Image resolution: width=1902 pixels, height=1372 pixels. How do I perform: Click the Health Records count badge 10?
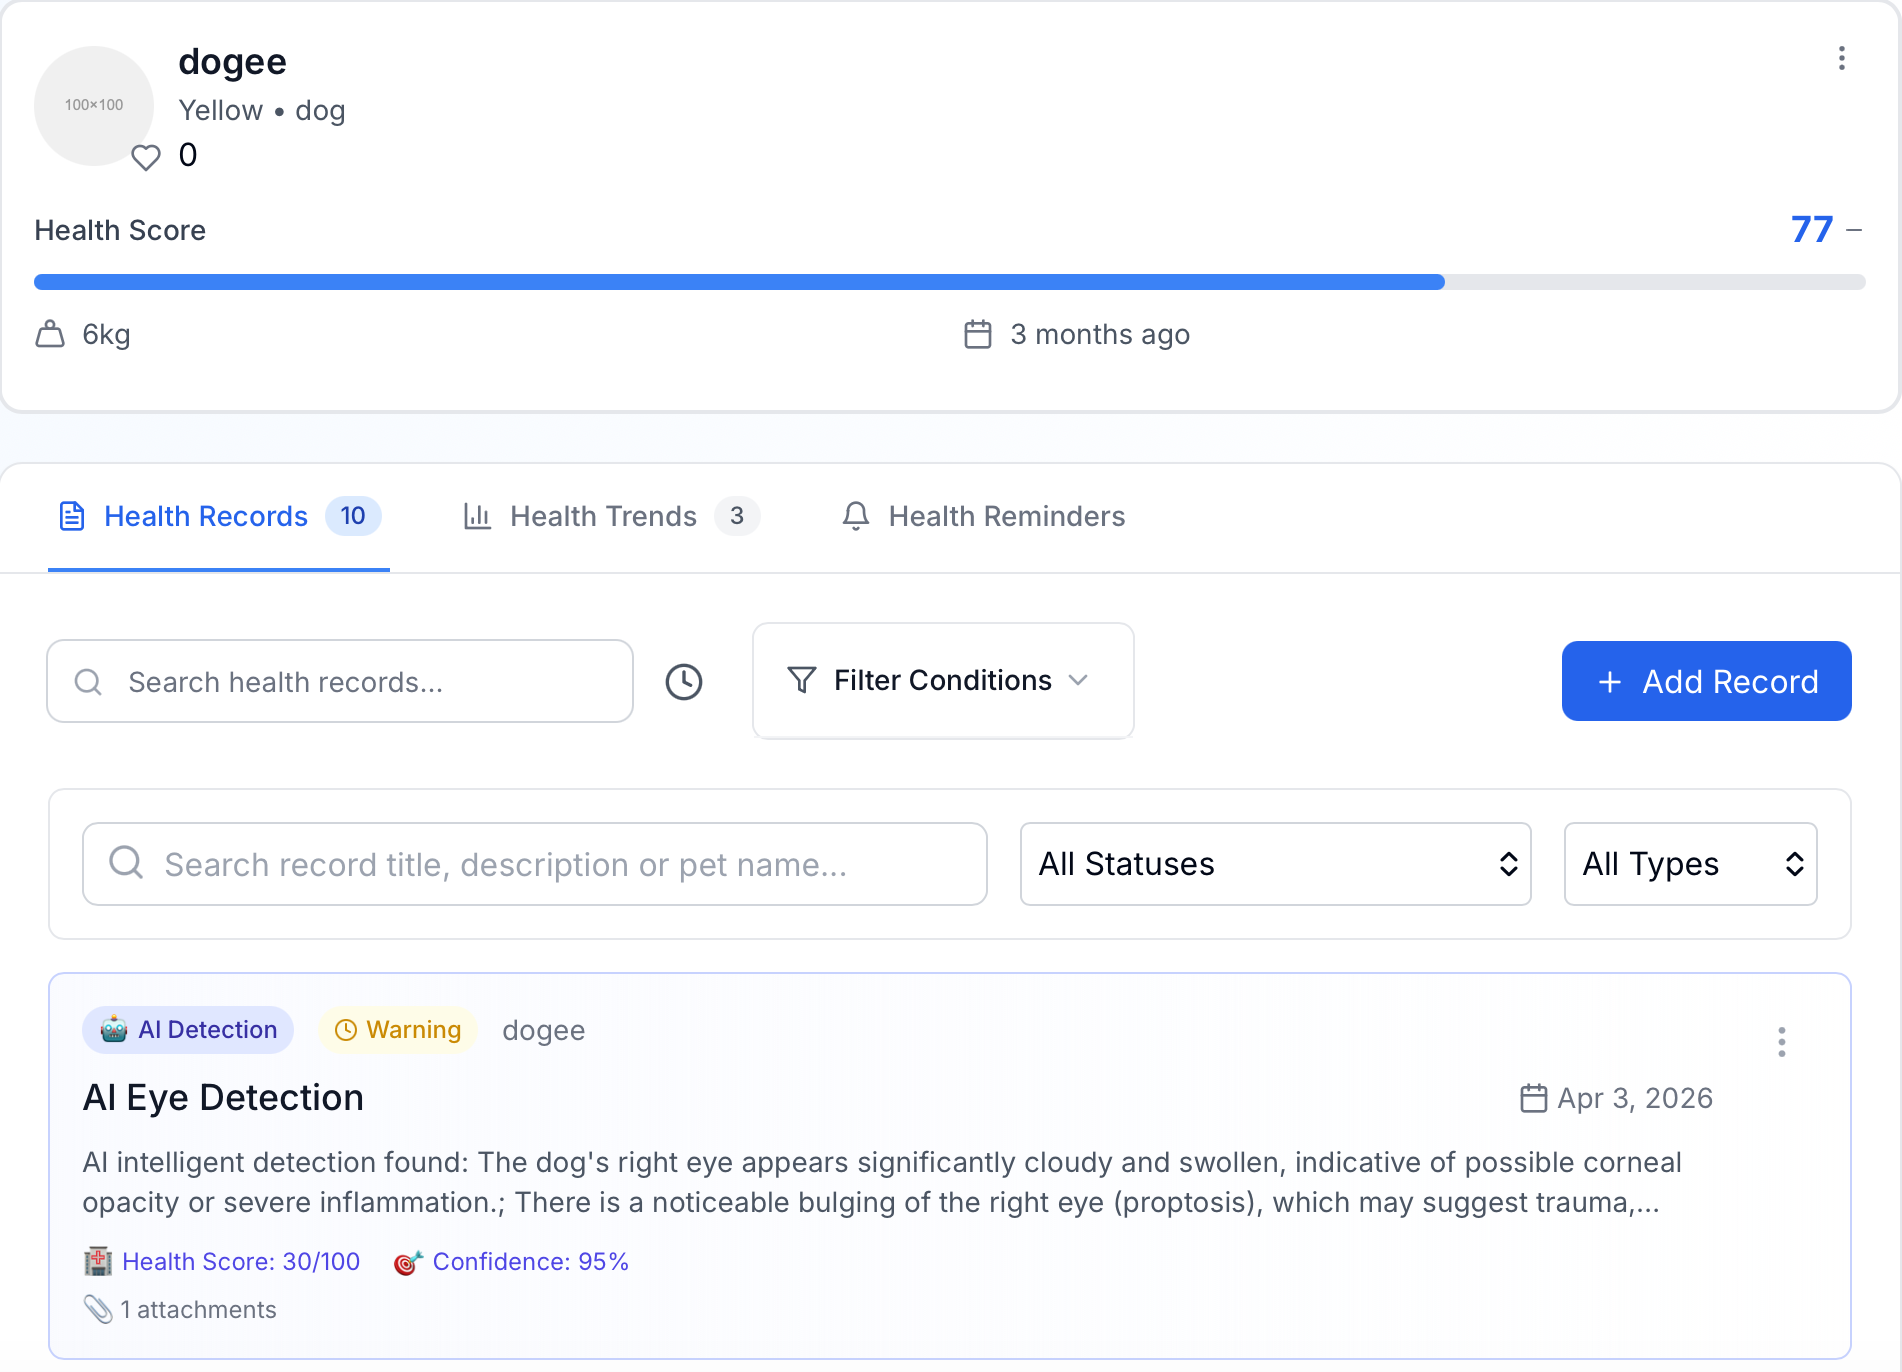pos(353,516)
